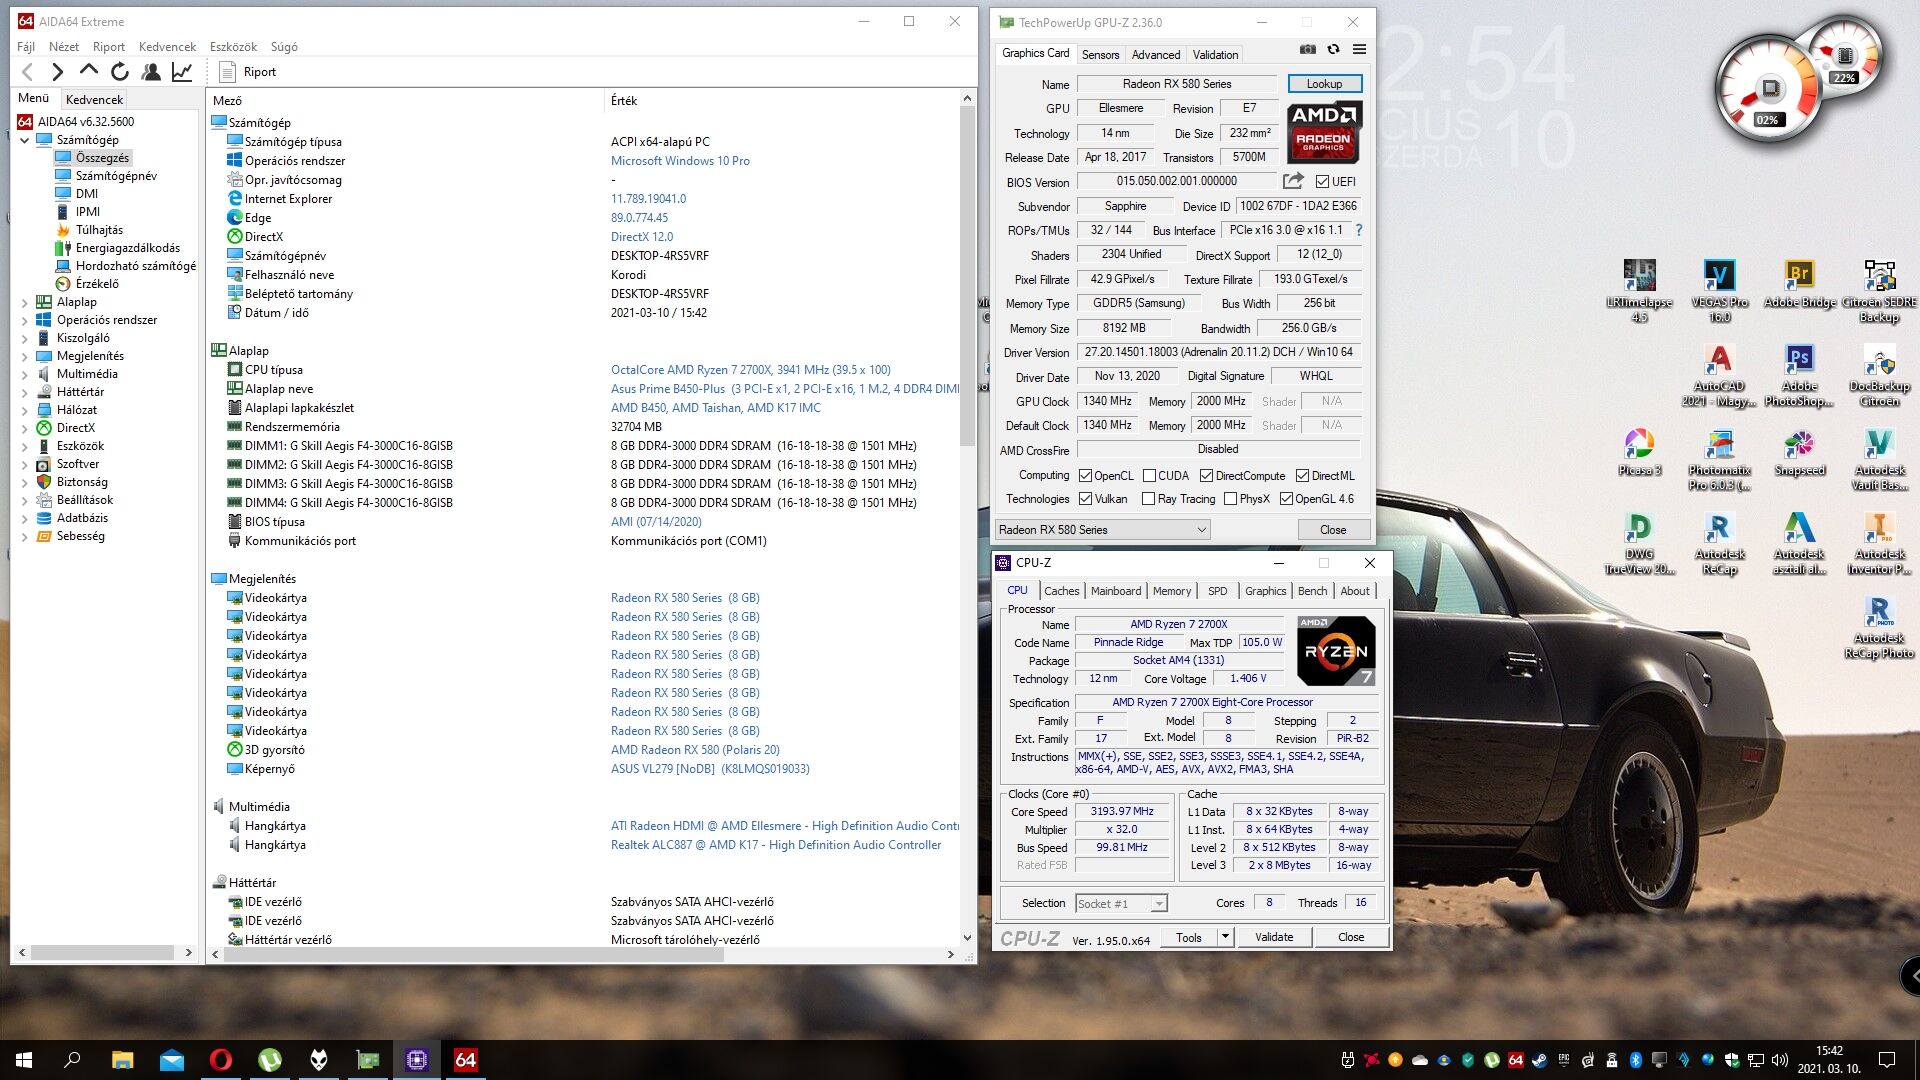Viewport: 1920px width, 1080px height.
Task: Toggle CUDA checkbox in GPU-Z
Action: [1149, 476]
